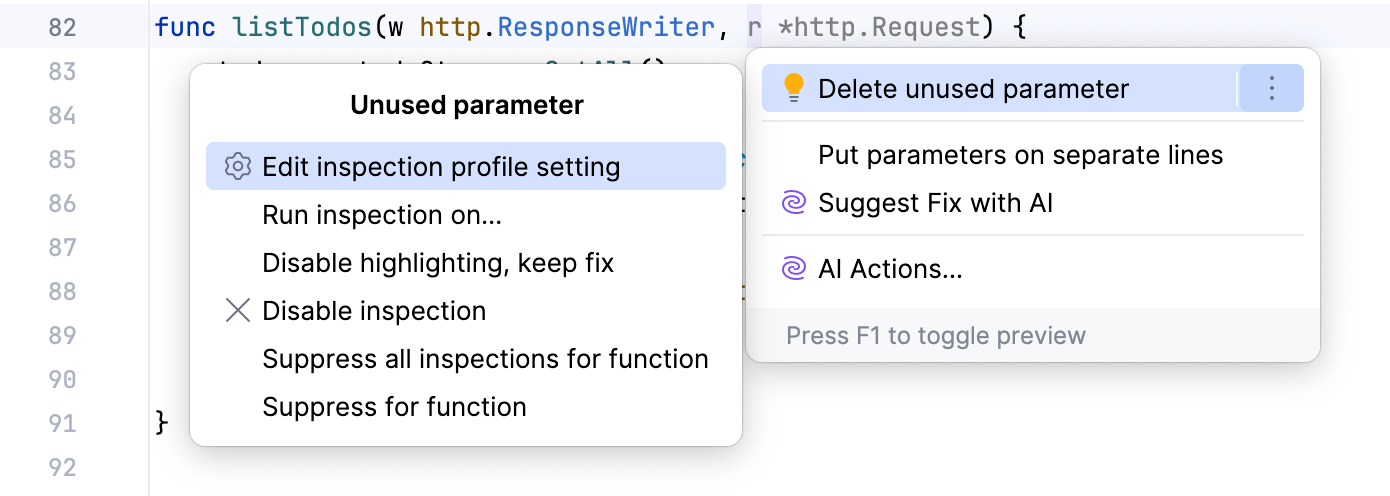
Task: Choose Disable highlighting, keep fix
Action: click(x=438, y=263)
